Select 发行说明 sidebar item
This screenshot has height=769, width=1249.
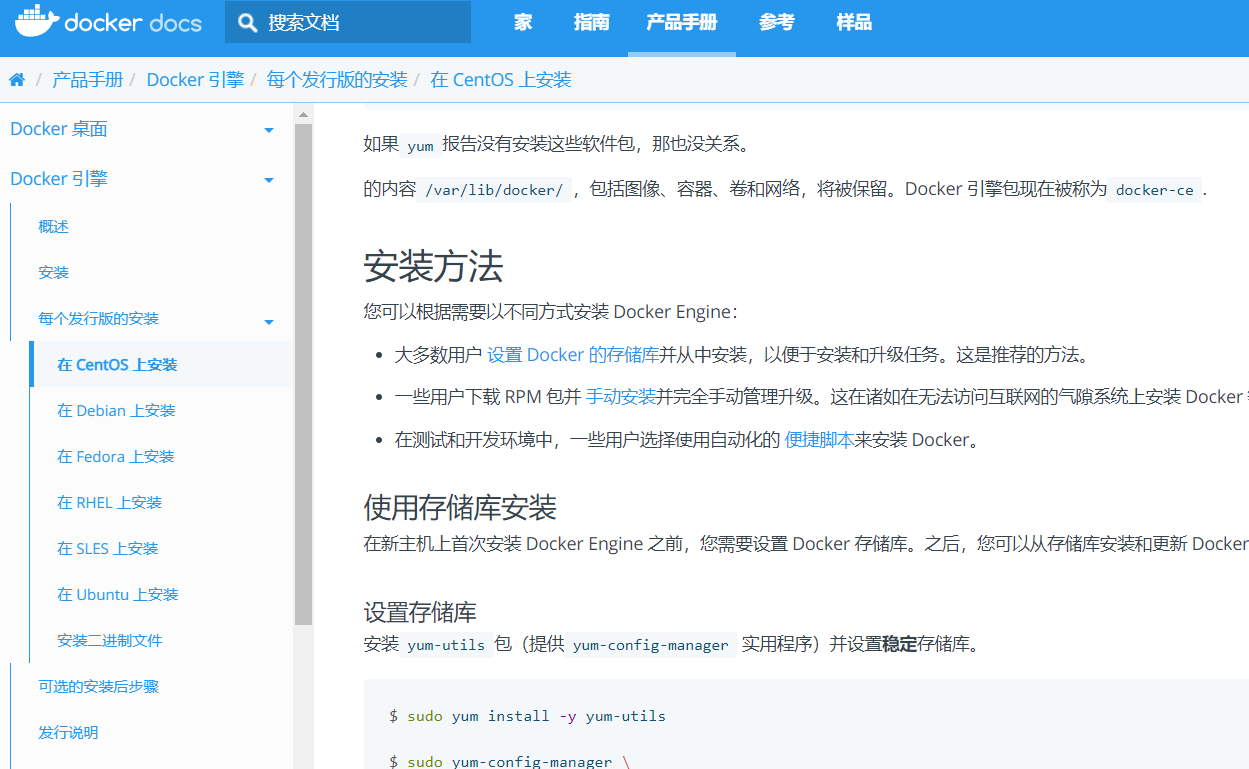click(x=68, y=733)
